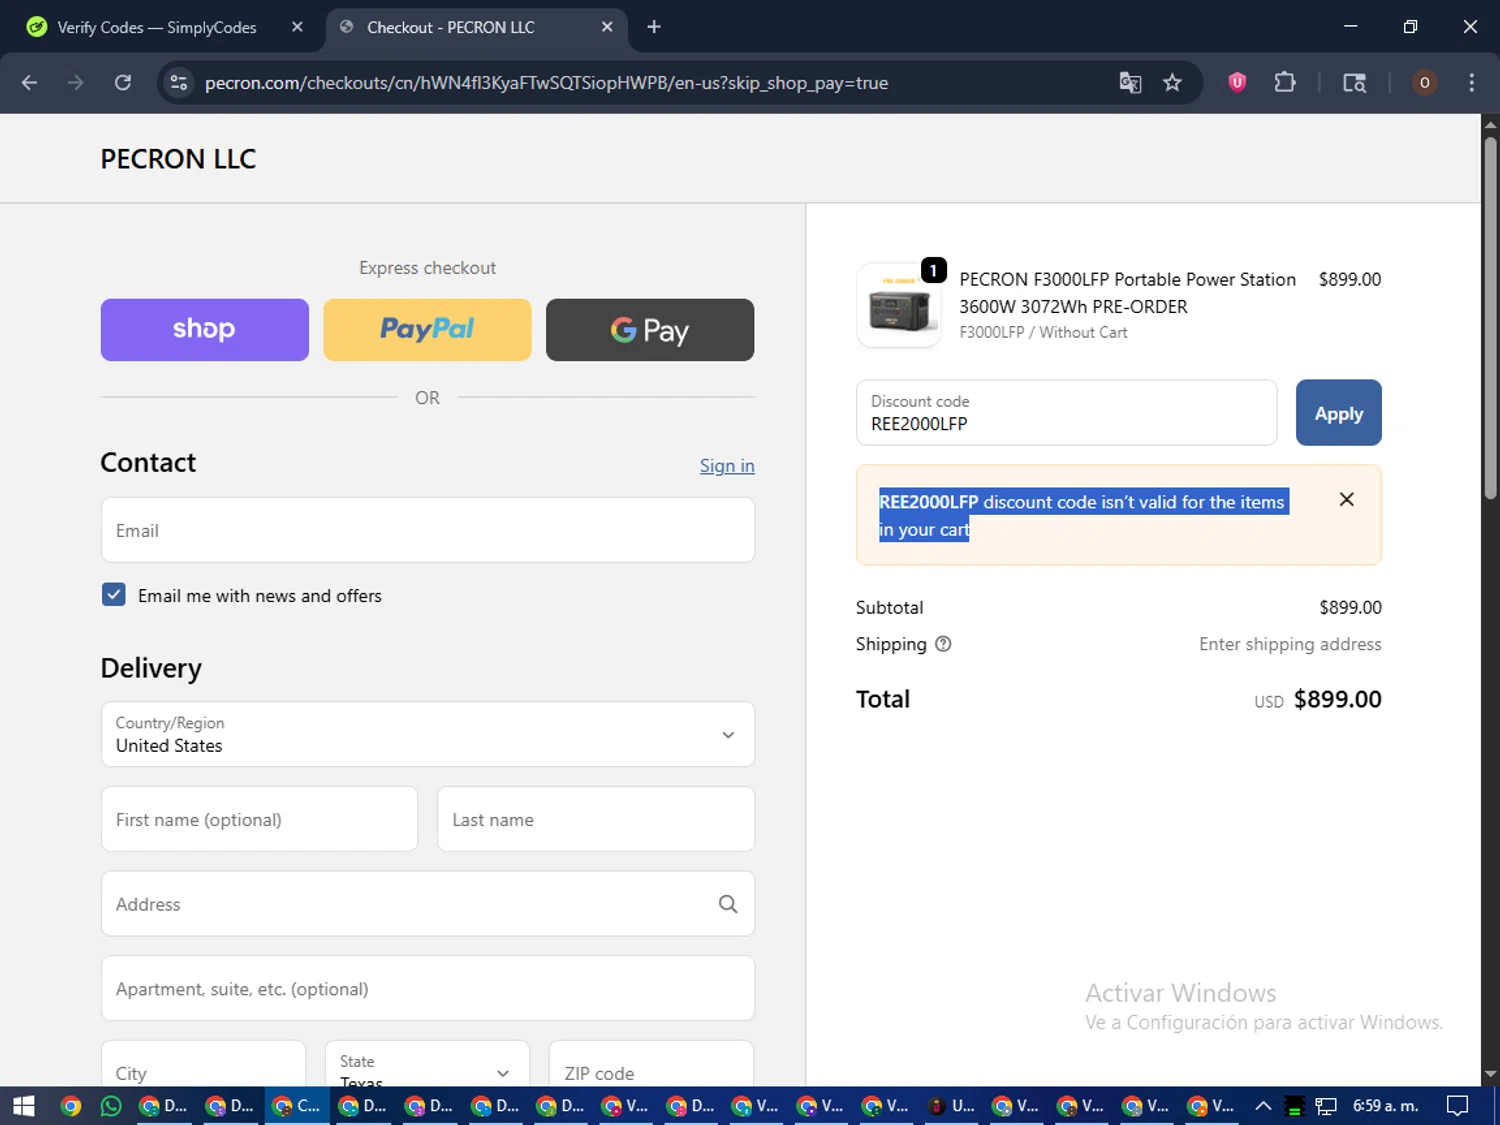Click the page vertical scrollbar
This screenshot has width=1500, height=1125.
pos(1490,318)
